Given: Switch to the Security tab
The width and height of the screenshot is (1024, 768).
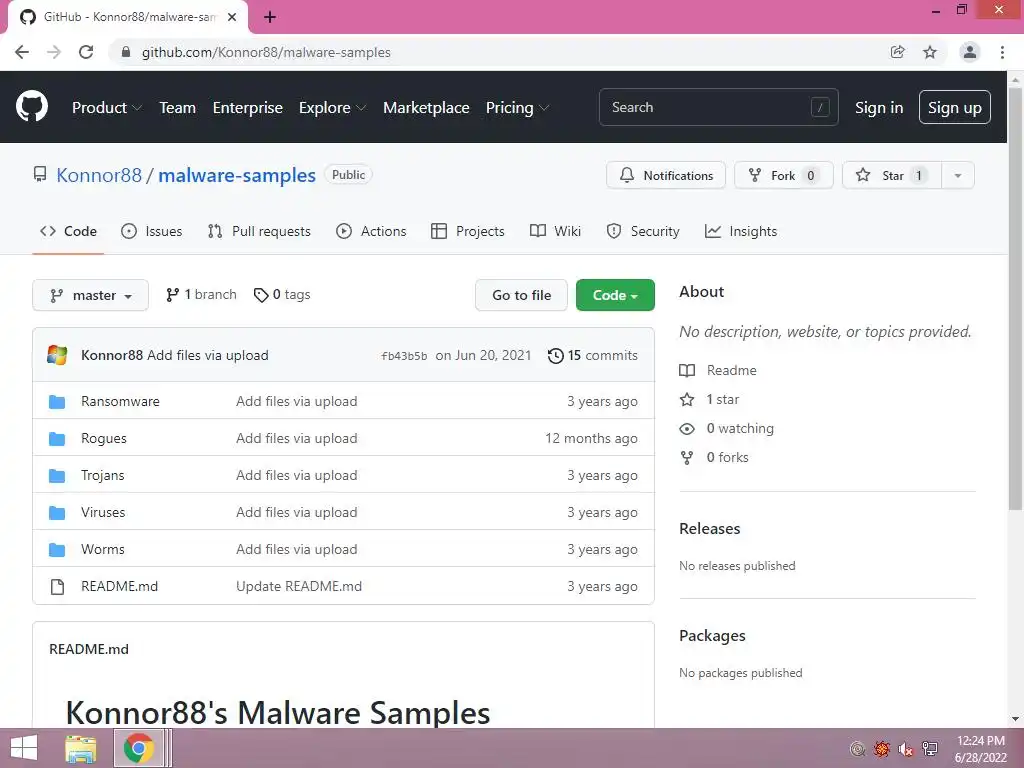Looking at the screenshot, I should 643,231.
